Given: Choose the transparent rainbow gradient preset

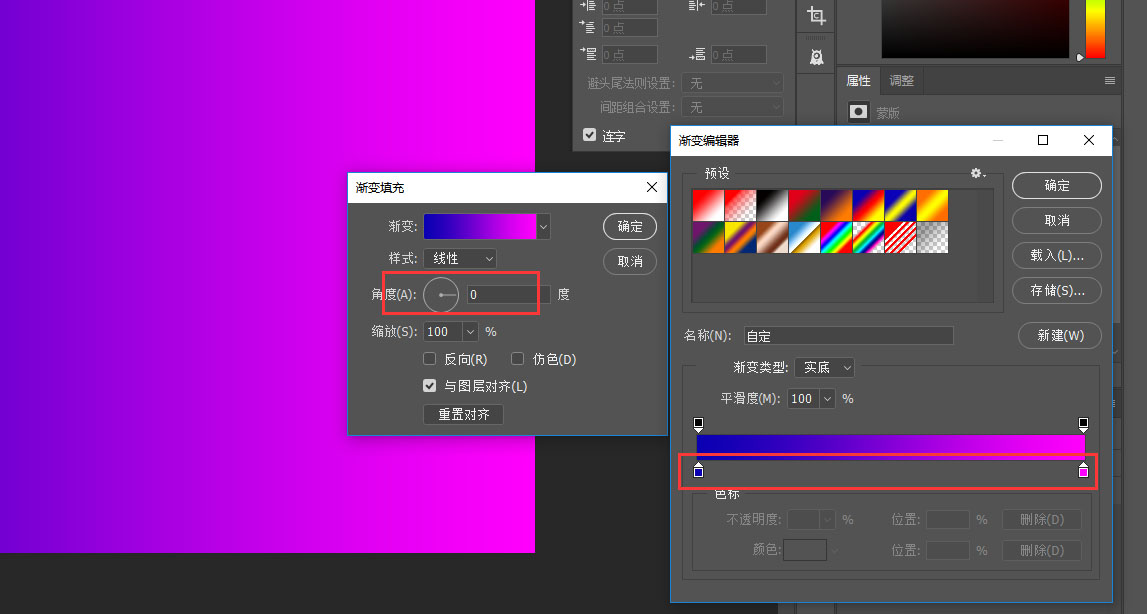Looking at the screenshot, I should coord(868,237).
